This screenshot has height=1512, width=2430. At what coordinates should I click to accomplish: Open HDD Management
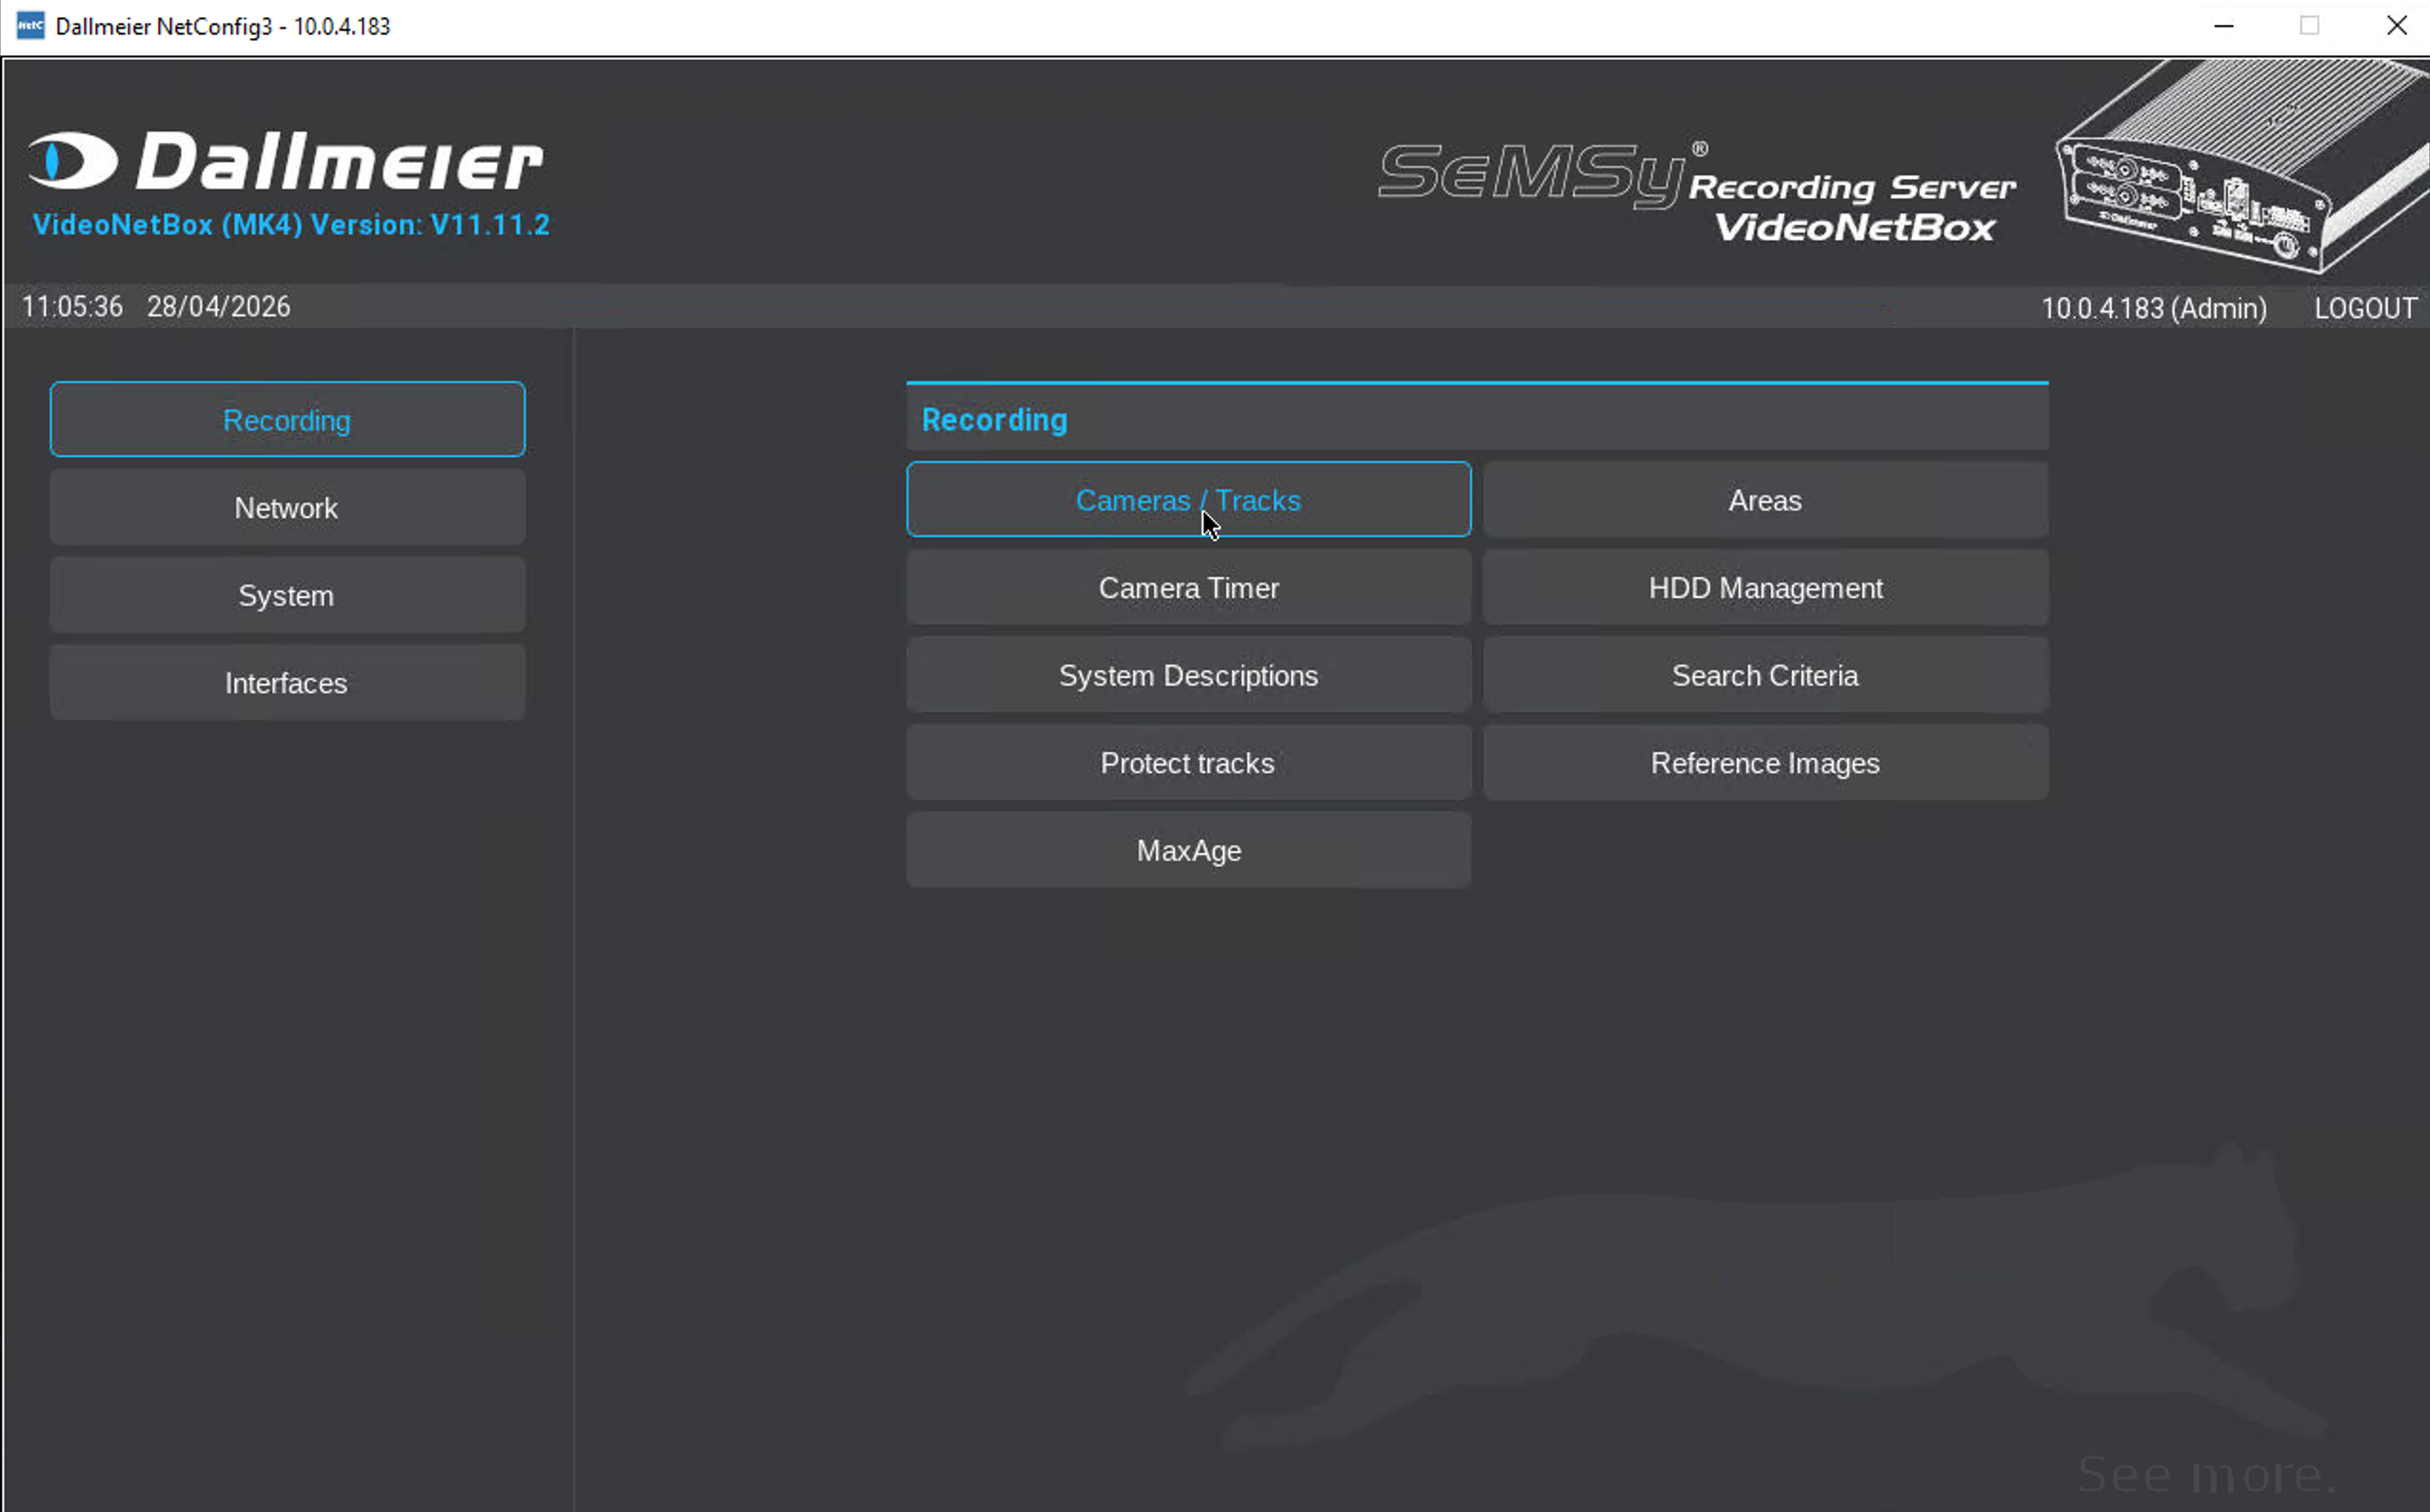point(1765,588)
